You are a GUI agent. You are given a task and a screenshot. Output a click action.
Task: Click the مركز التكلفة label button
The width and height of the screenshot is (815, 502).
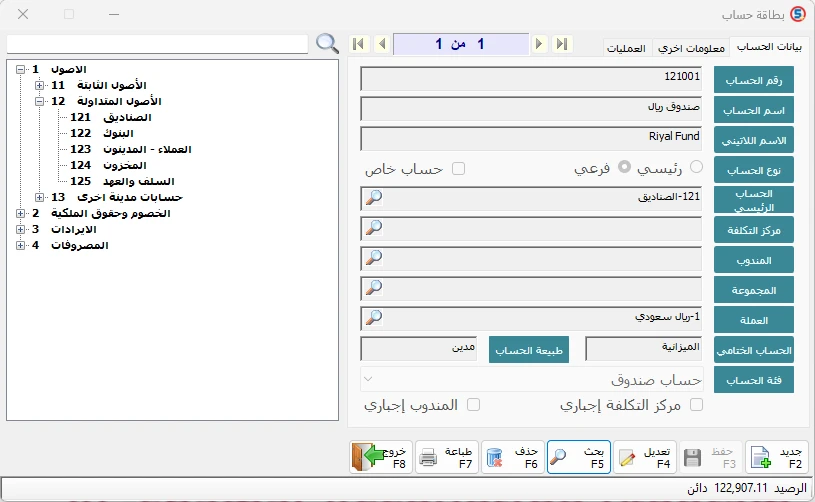(754, 230)
